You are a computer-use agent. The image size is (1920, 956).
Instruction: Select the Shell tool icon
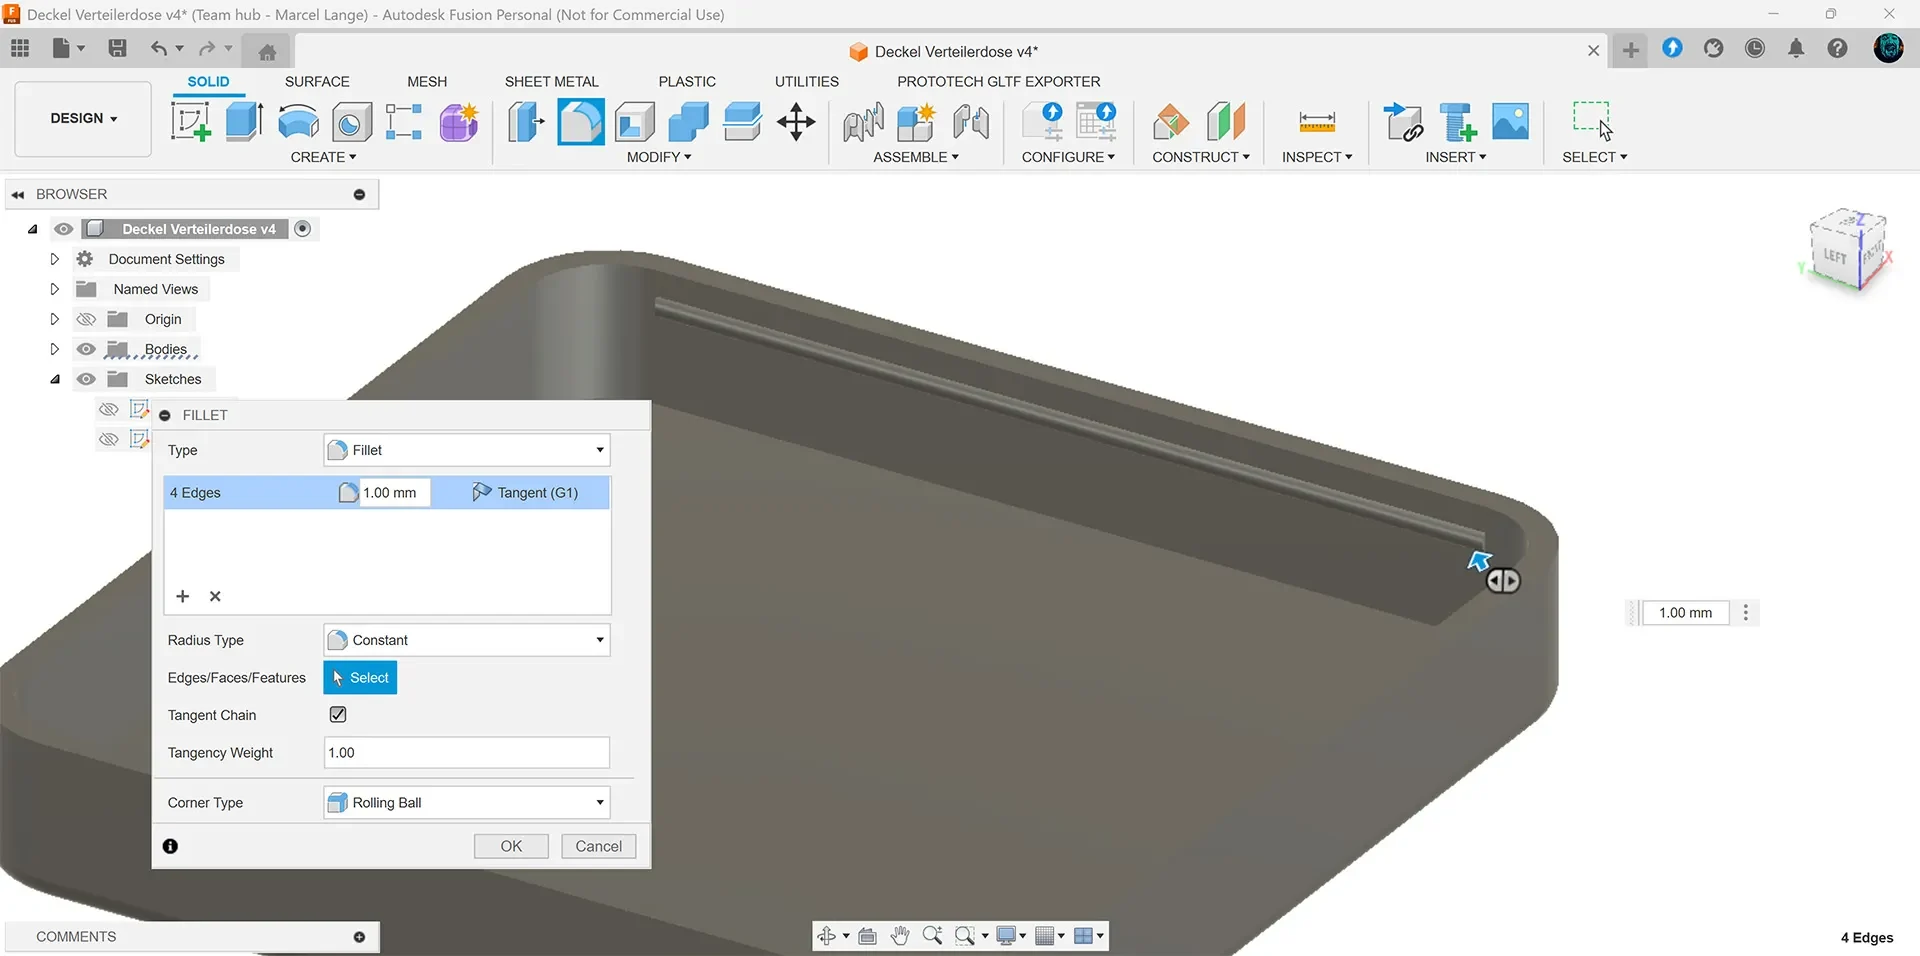coord(635,122)
